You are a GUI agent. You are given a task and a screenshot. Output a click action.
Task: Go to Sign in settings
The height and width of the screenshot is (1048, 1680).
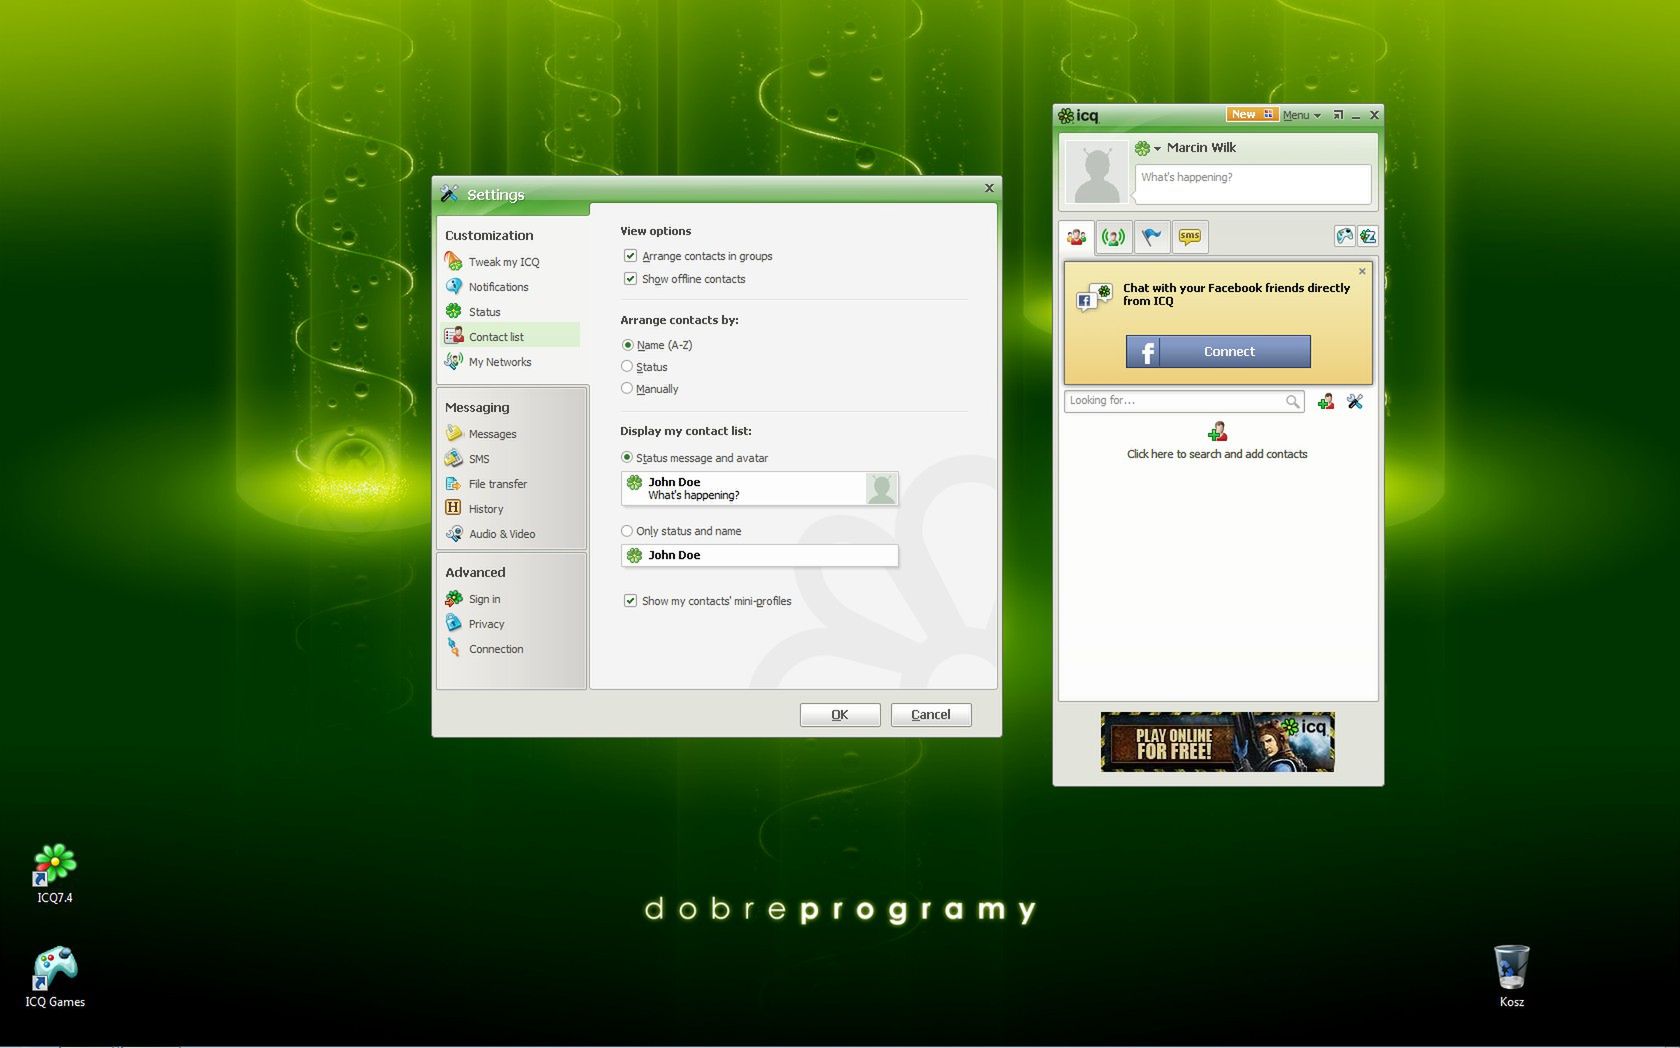(484, 599)
